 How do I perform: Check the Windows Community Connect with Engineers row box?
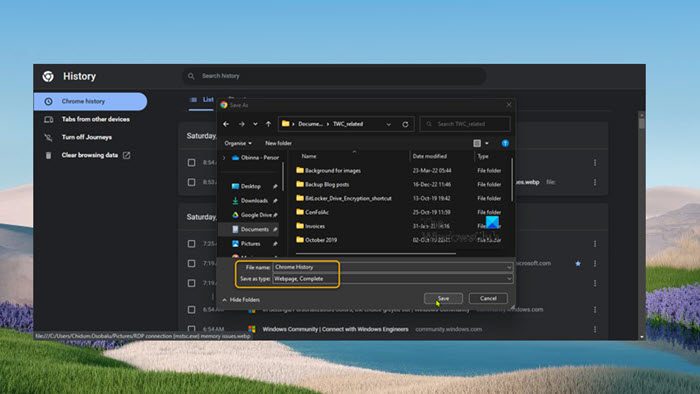pos(192,329)
